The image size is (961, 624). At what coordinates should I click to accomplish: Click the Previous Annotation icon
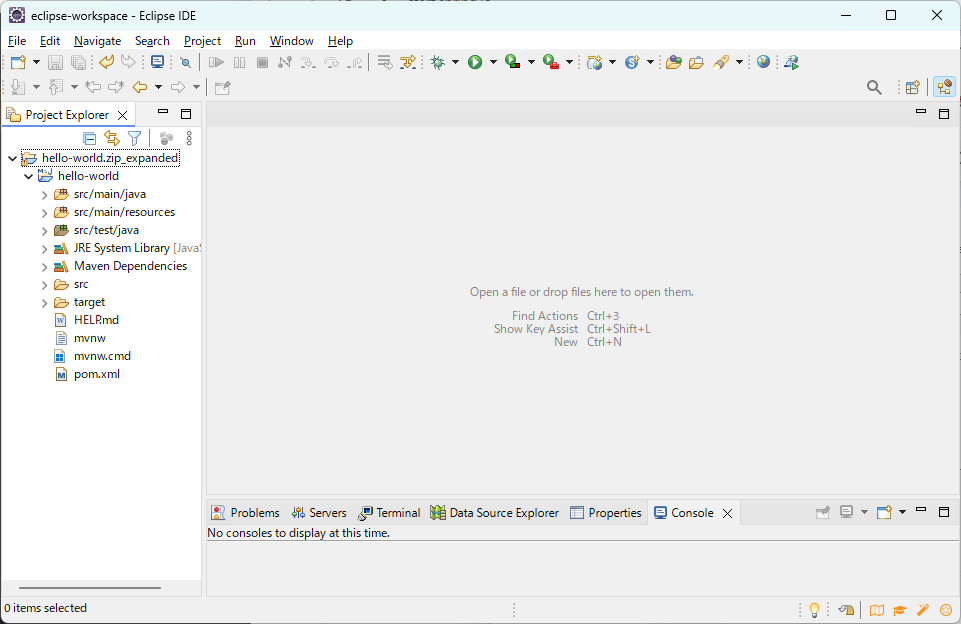[56, 87]
